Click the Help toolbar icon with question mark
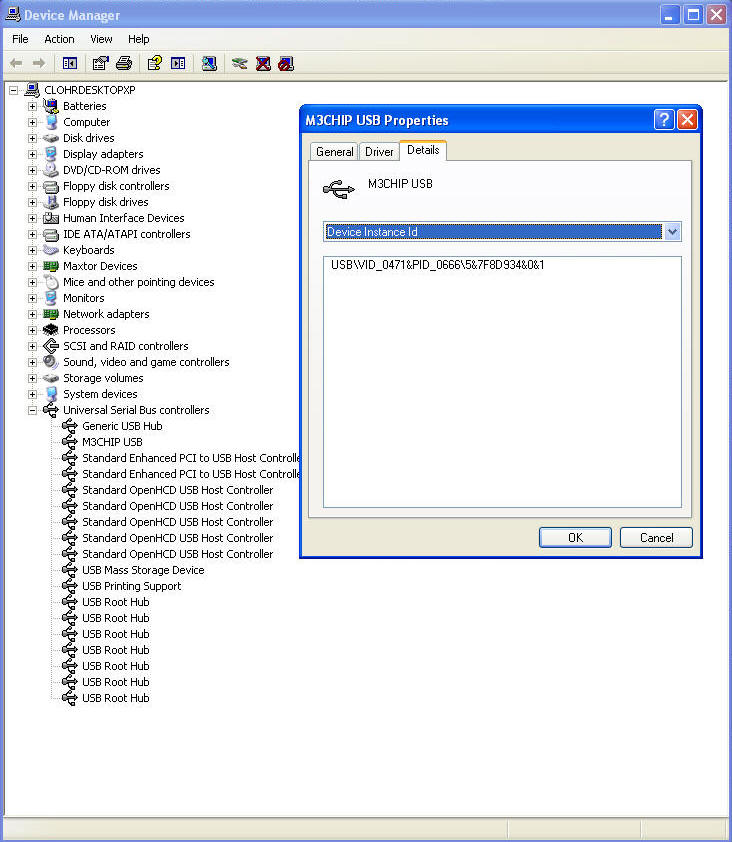Image resolution: width=732 pixels, height=842 pixels. (x=155, y=63)
